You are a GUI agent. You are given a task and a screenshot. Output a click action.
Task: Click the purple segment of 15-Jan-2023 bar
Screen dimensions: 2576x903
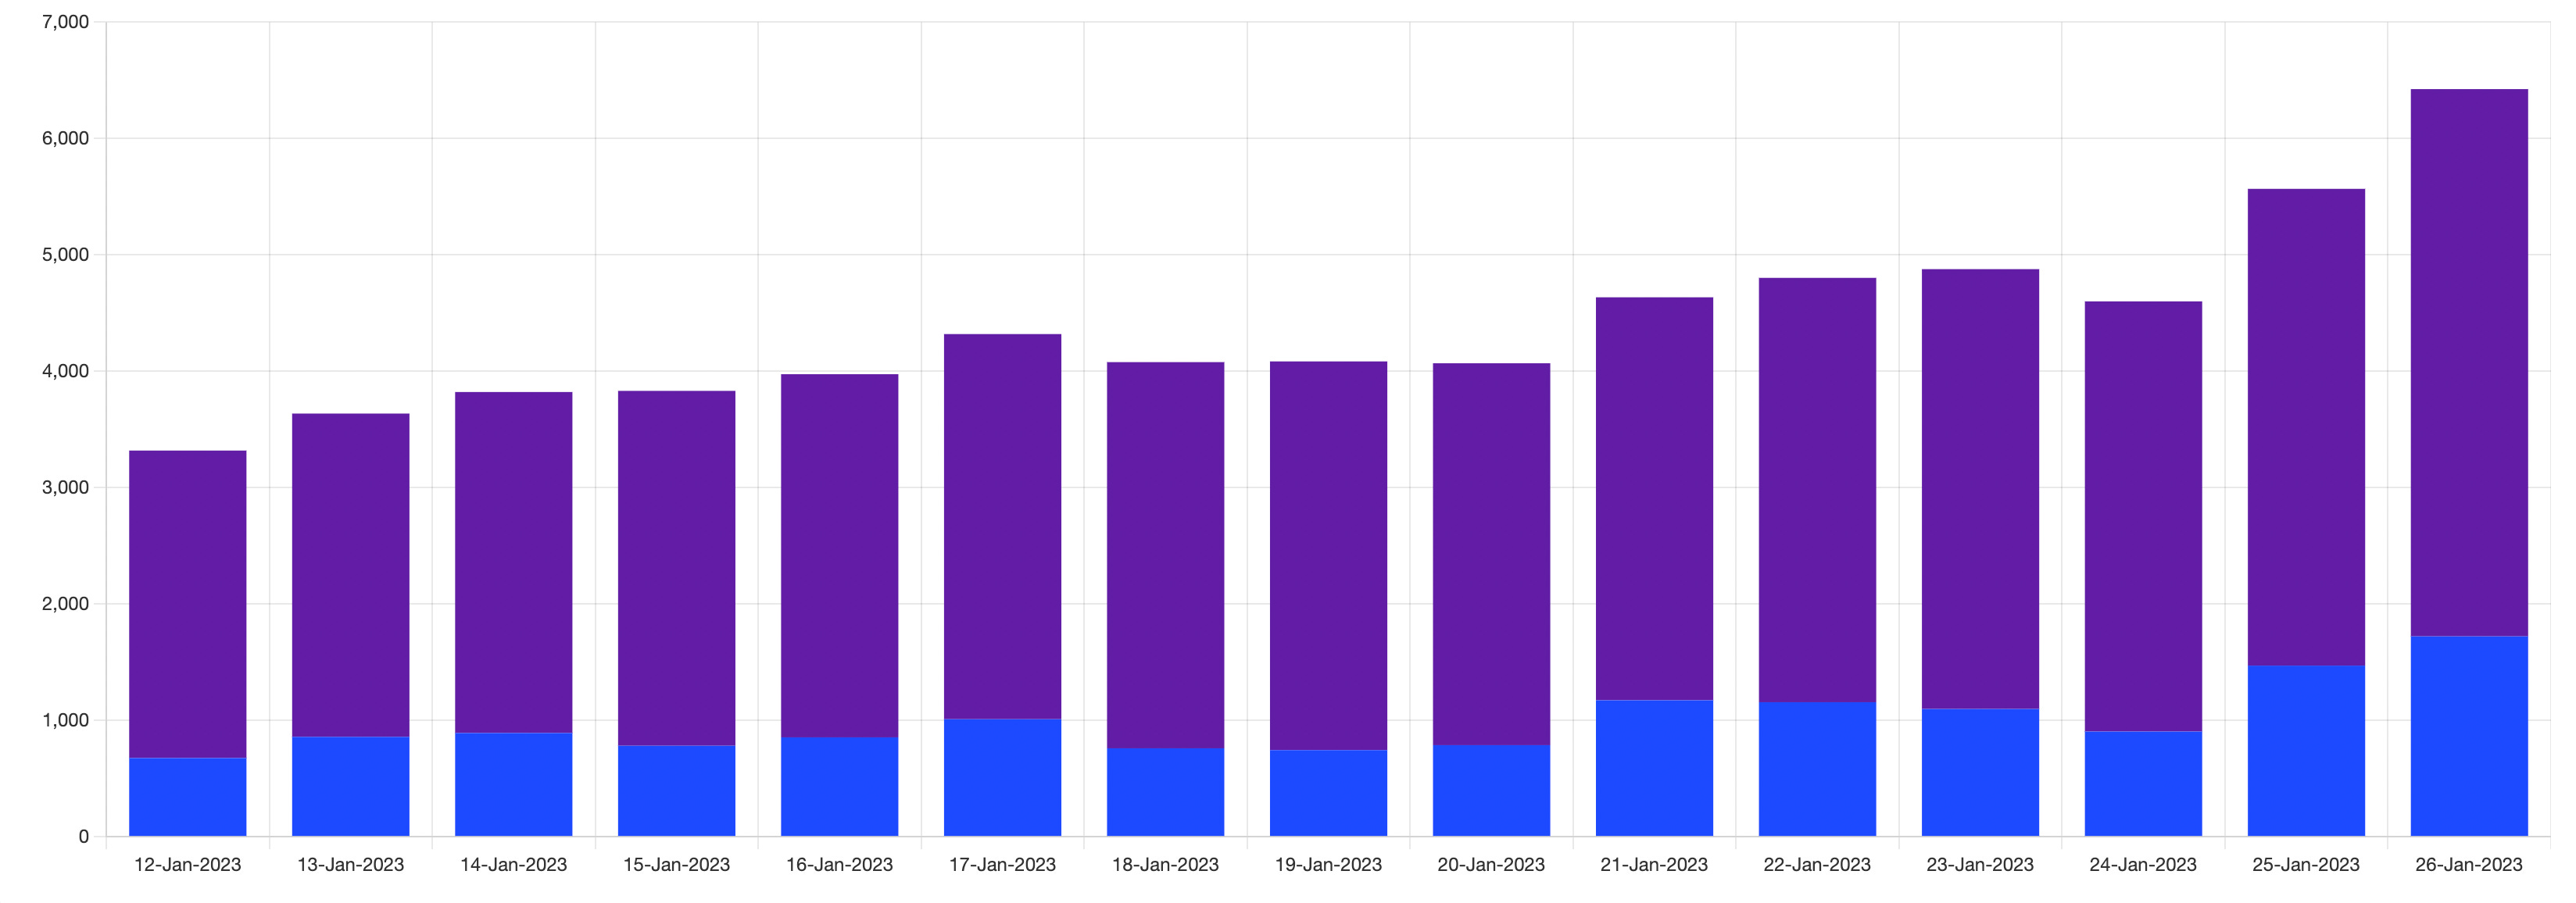pos(676,567)
